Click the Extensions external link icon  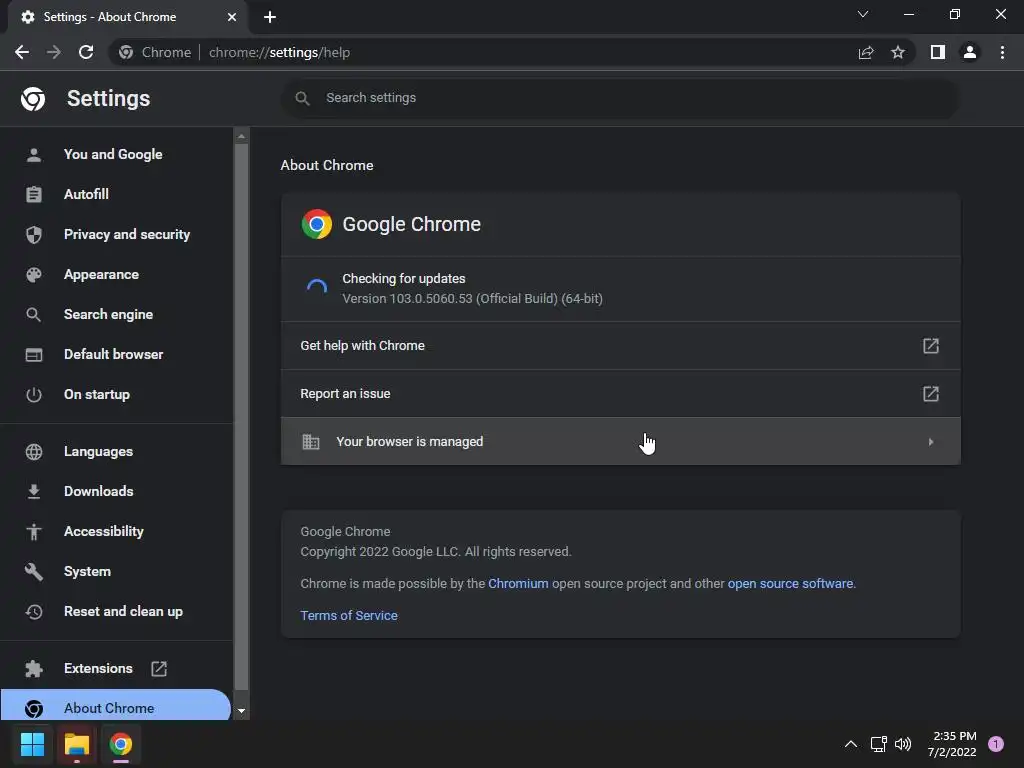(x=159, y=669)
